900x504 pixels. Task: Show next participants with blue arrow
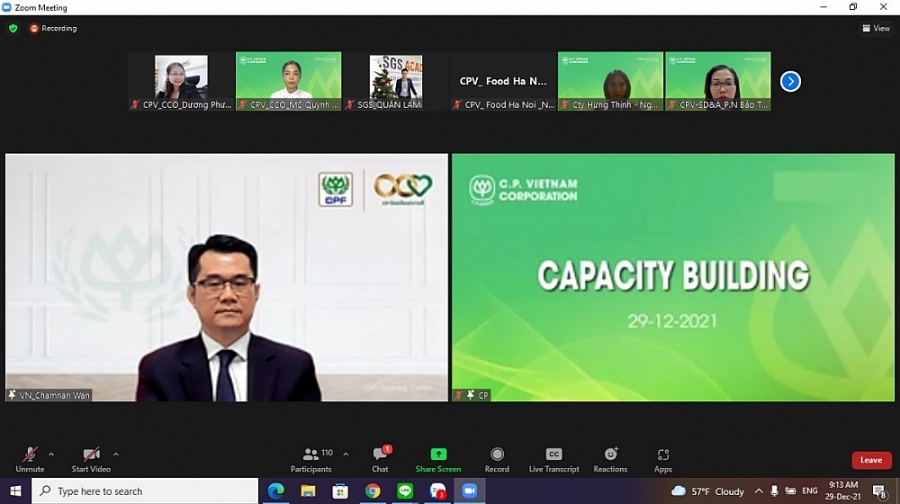point(790,81)
